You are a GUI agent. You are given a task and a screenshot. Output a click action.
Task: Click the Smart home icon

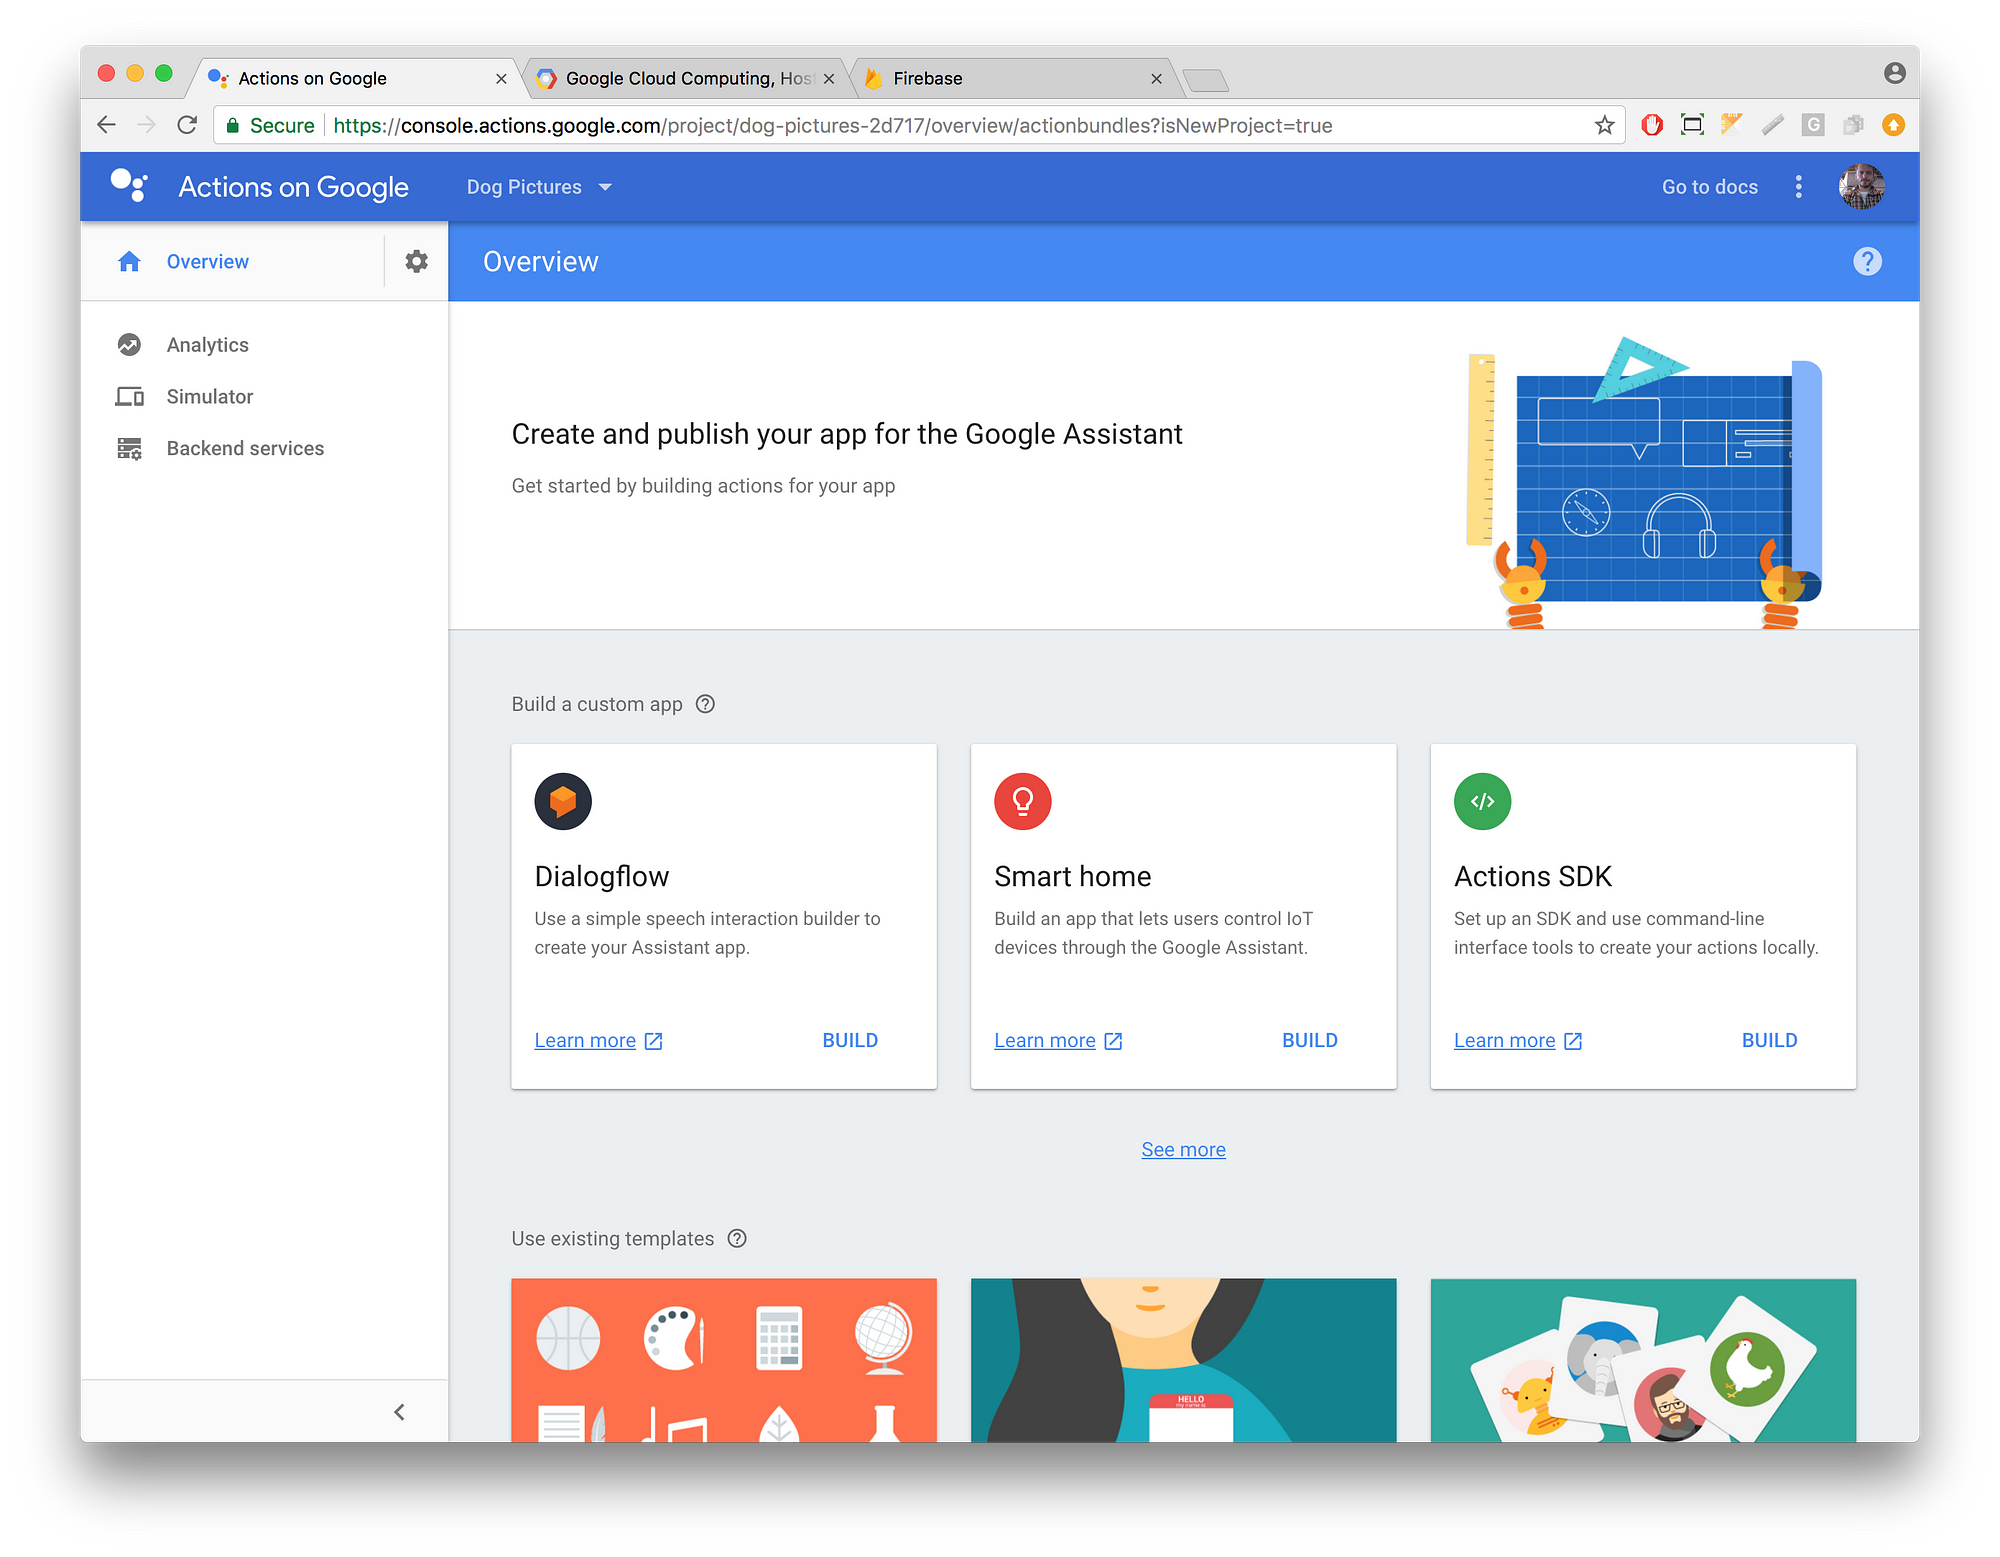(x=1021, y=800)
